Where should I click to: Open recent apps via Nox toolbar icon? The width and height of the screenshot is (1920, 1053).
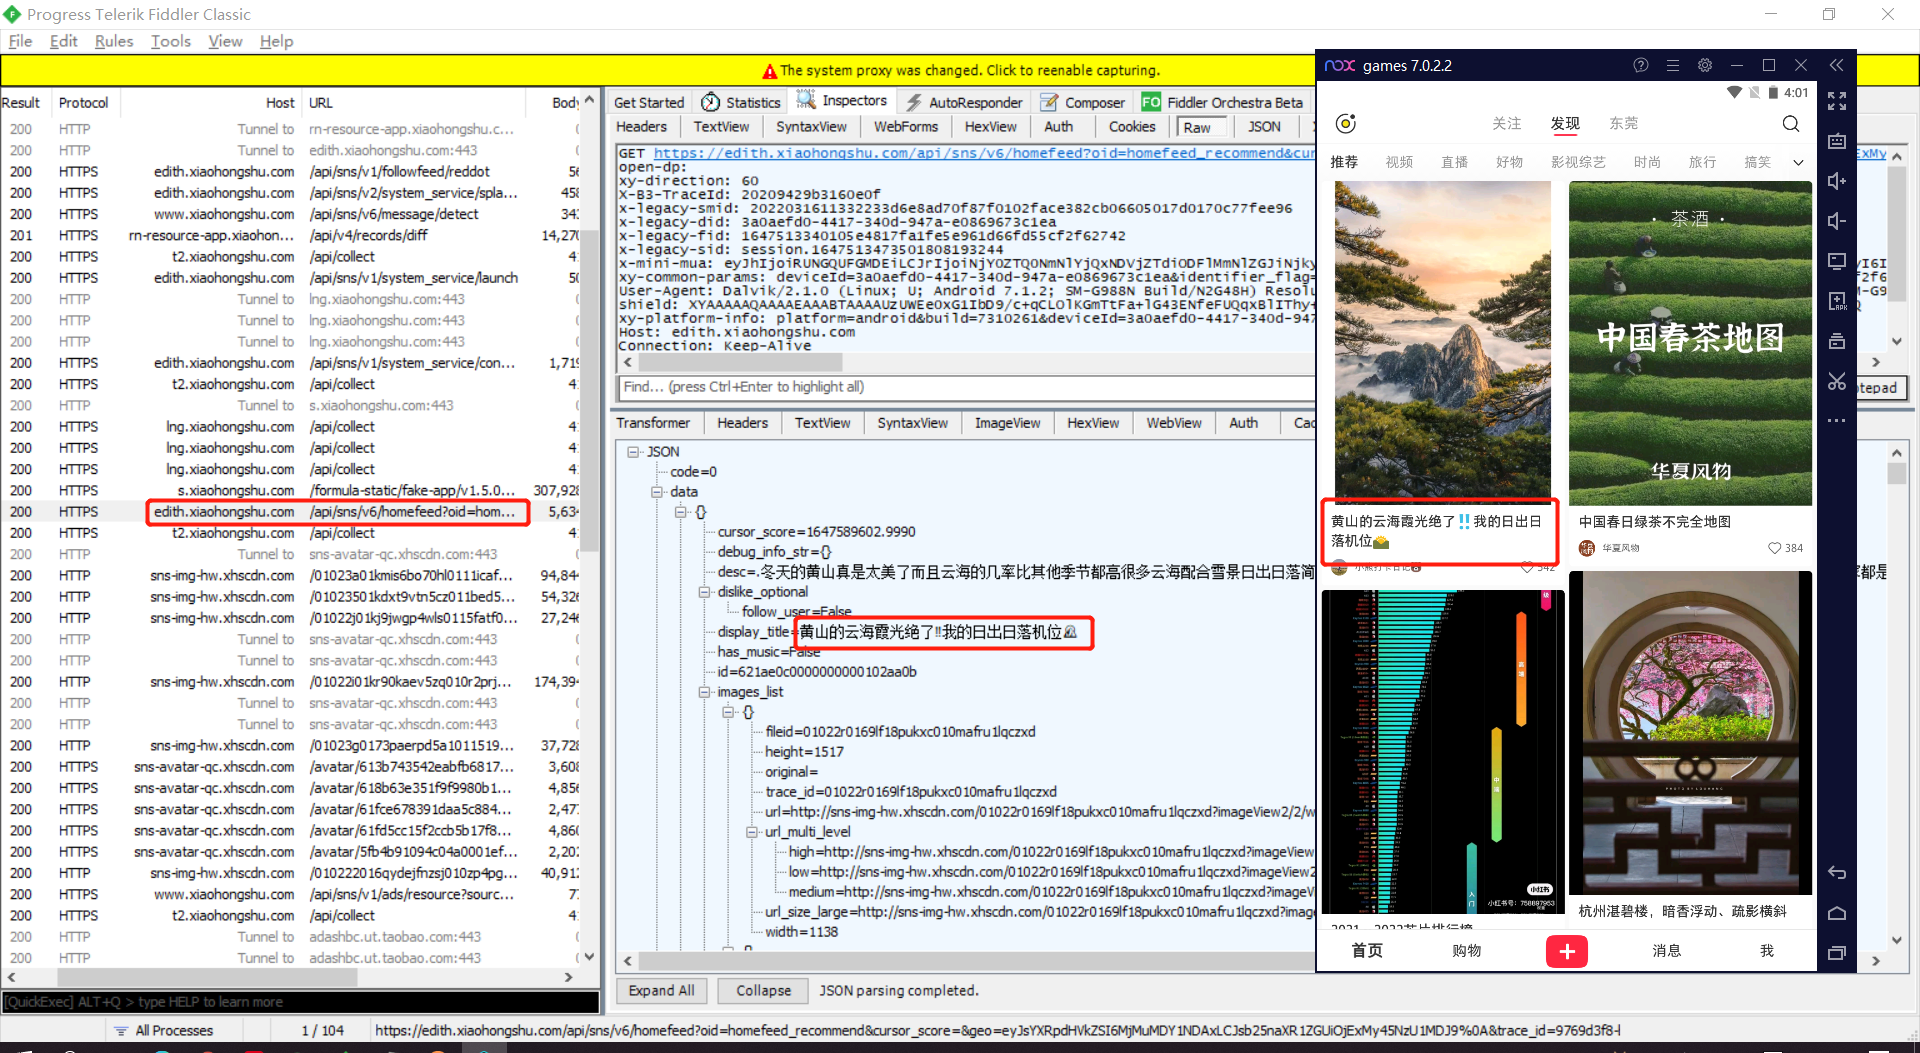(x=1836, y=952)
